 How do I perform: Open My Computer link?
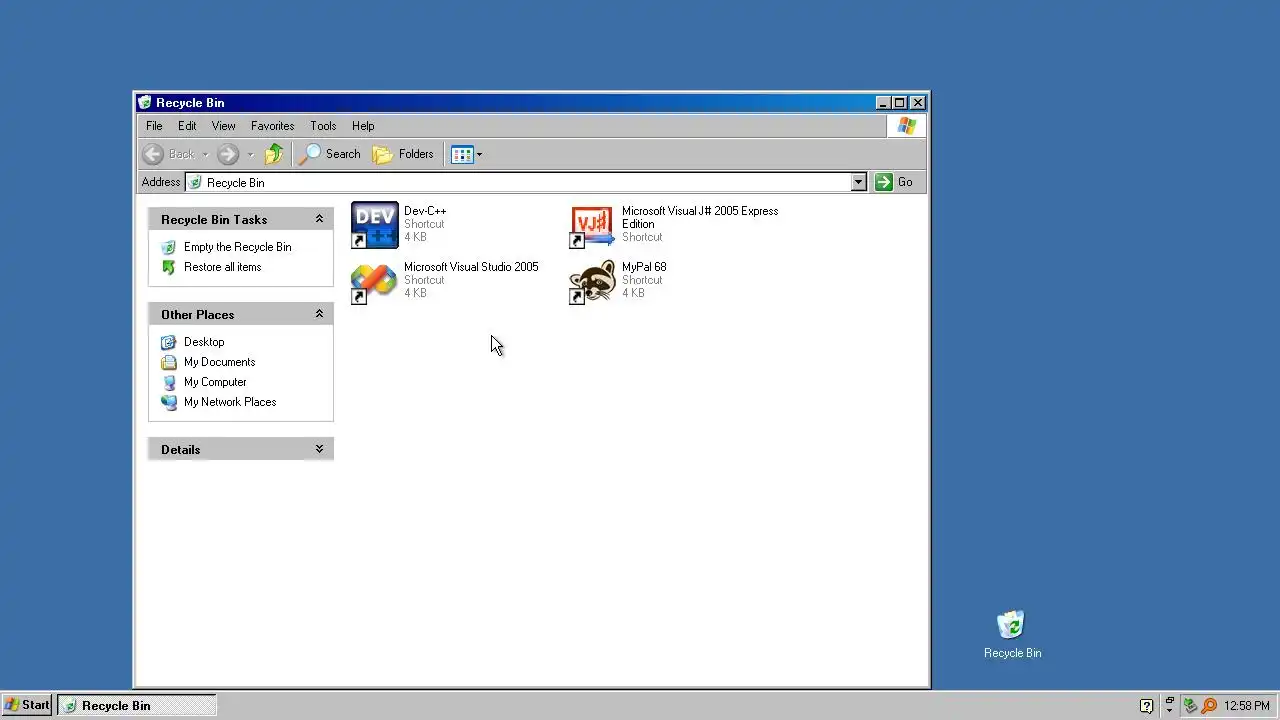pos(215,382)
